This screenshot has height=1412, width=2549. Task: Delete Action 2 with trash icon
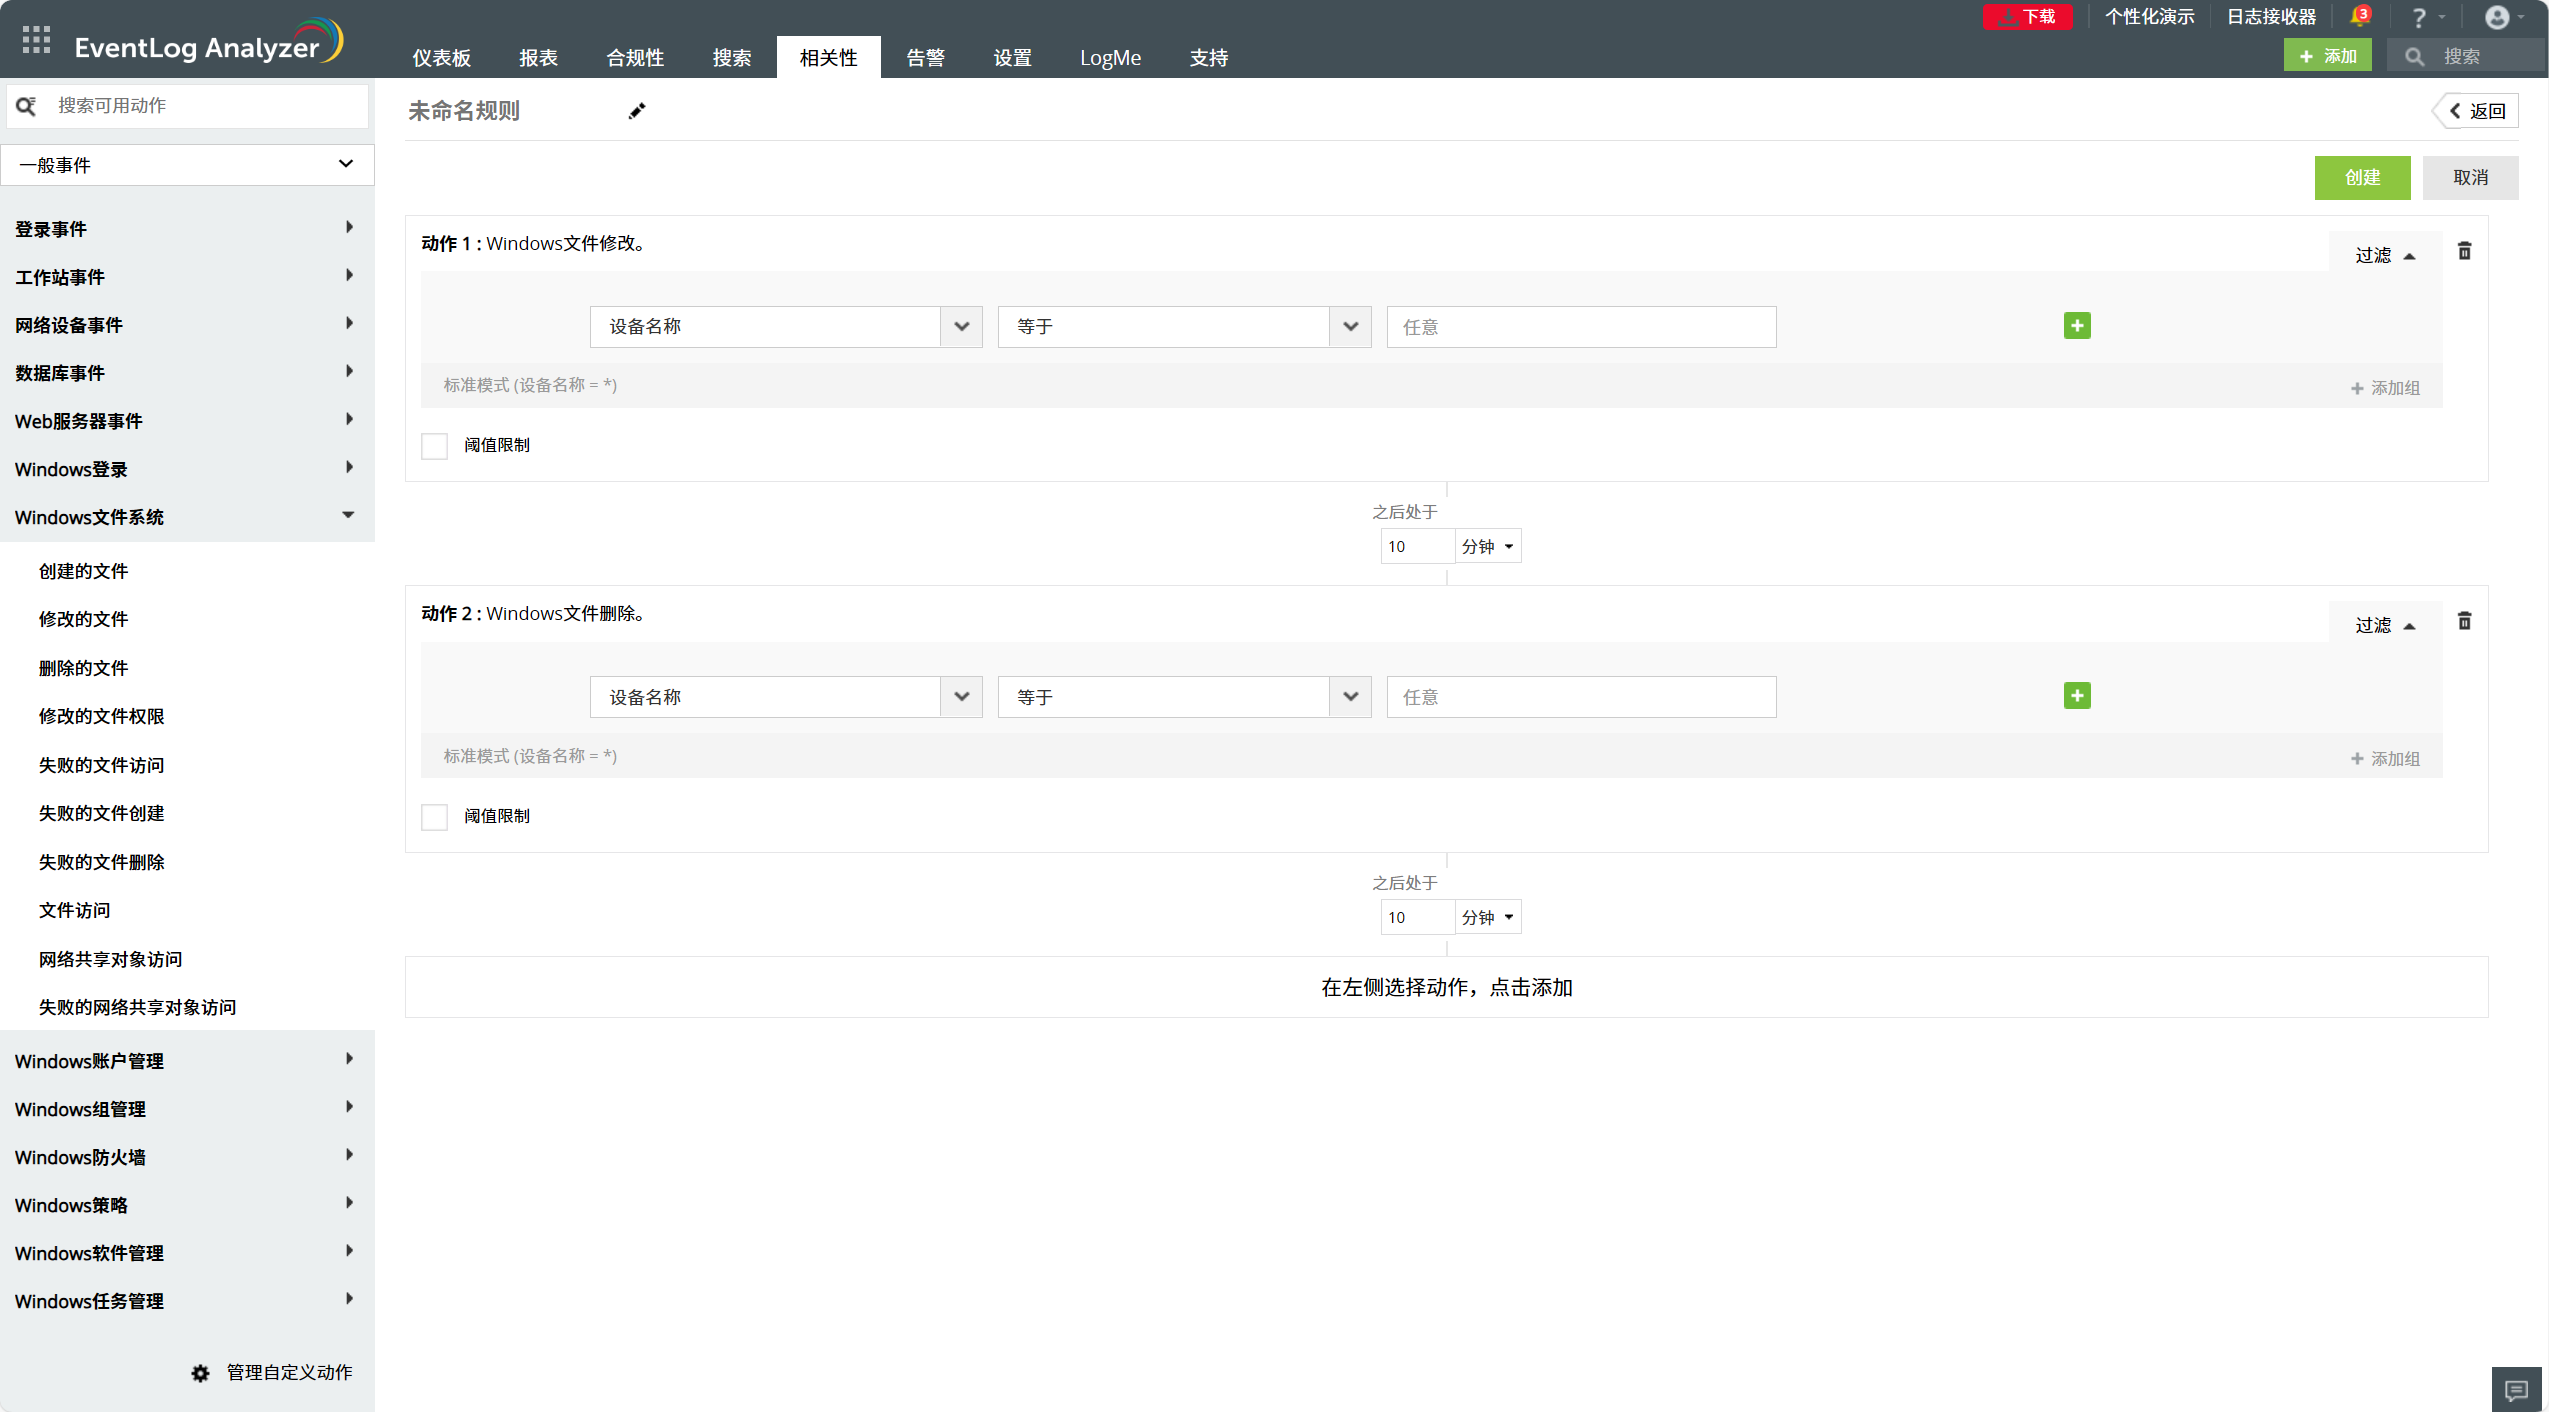[x=2464, y=621]
